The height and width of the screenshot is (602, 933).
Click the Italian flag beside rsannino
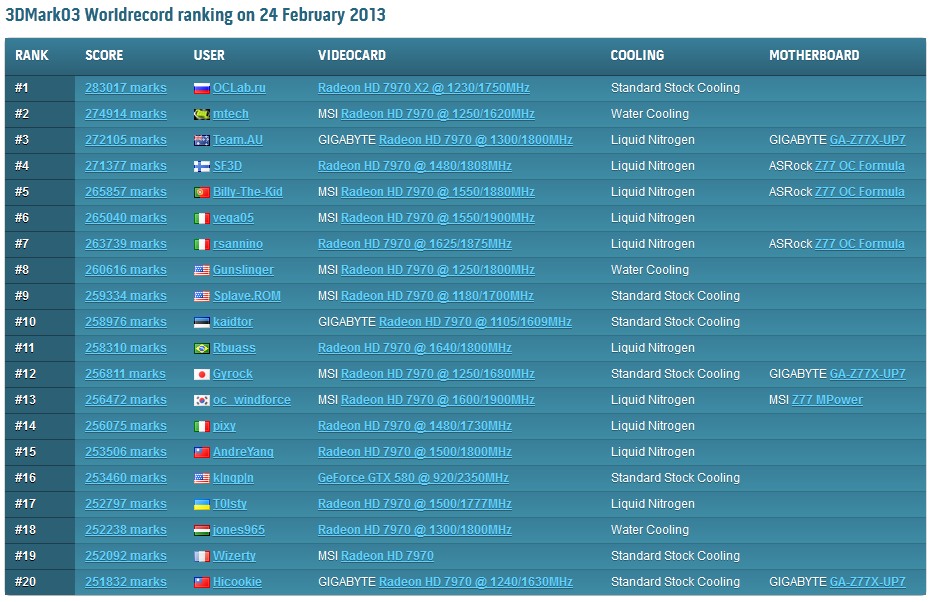pyautogui.click(x=202, y=244)
